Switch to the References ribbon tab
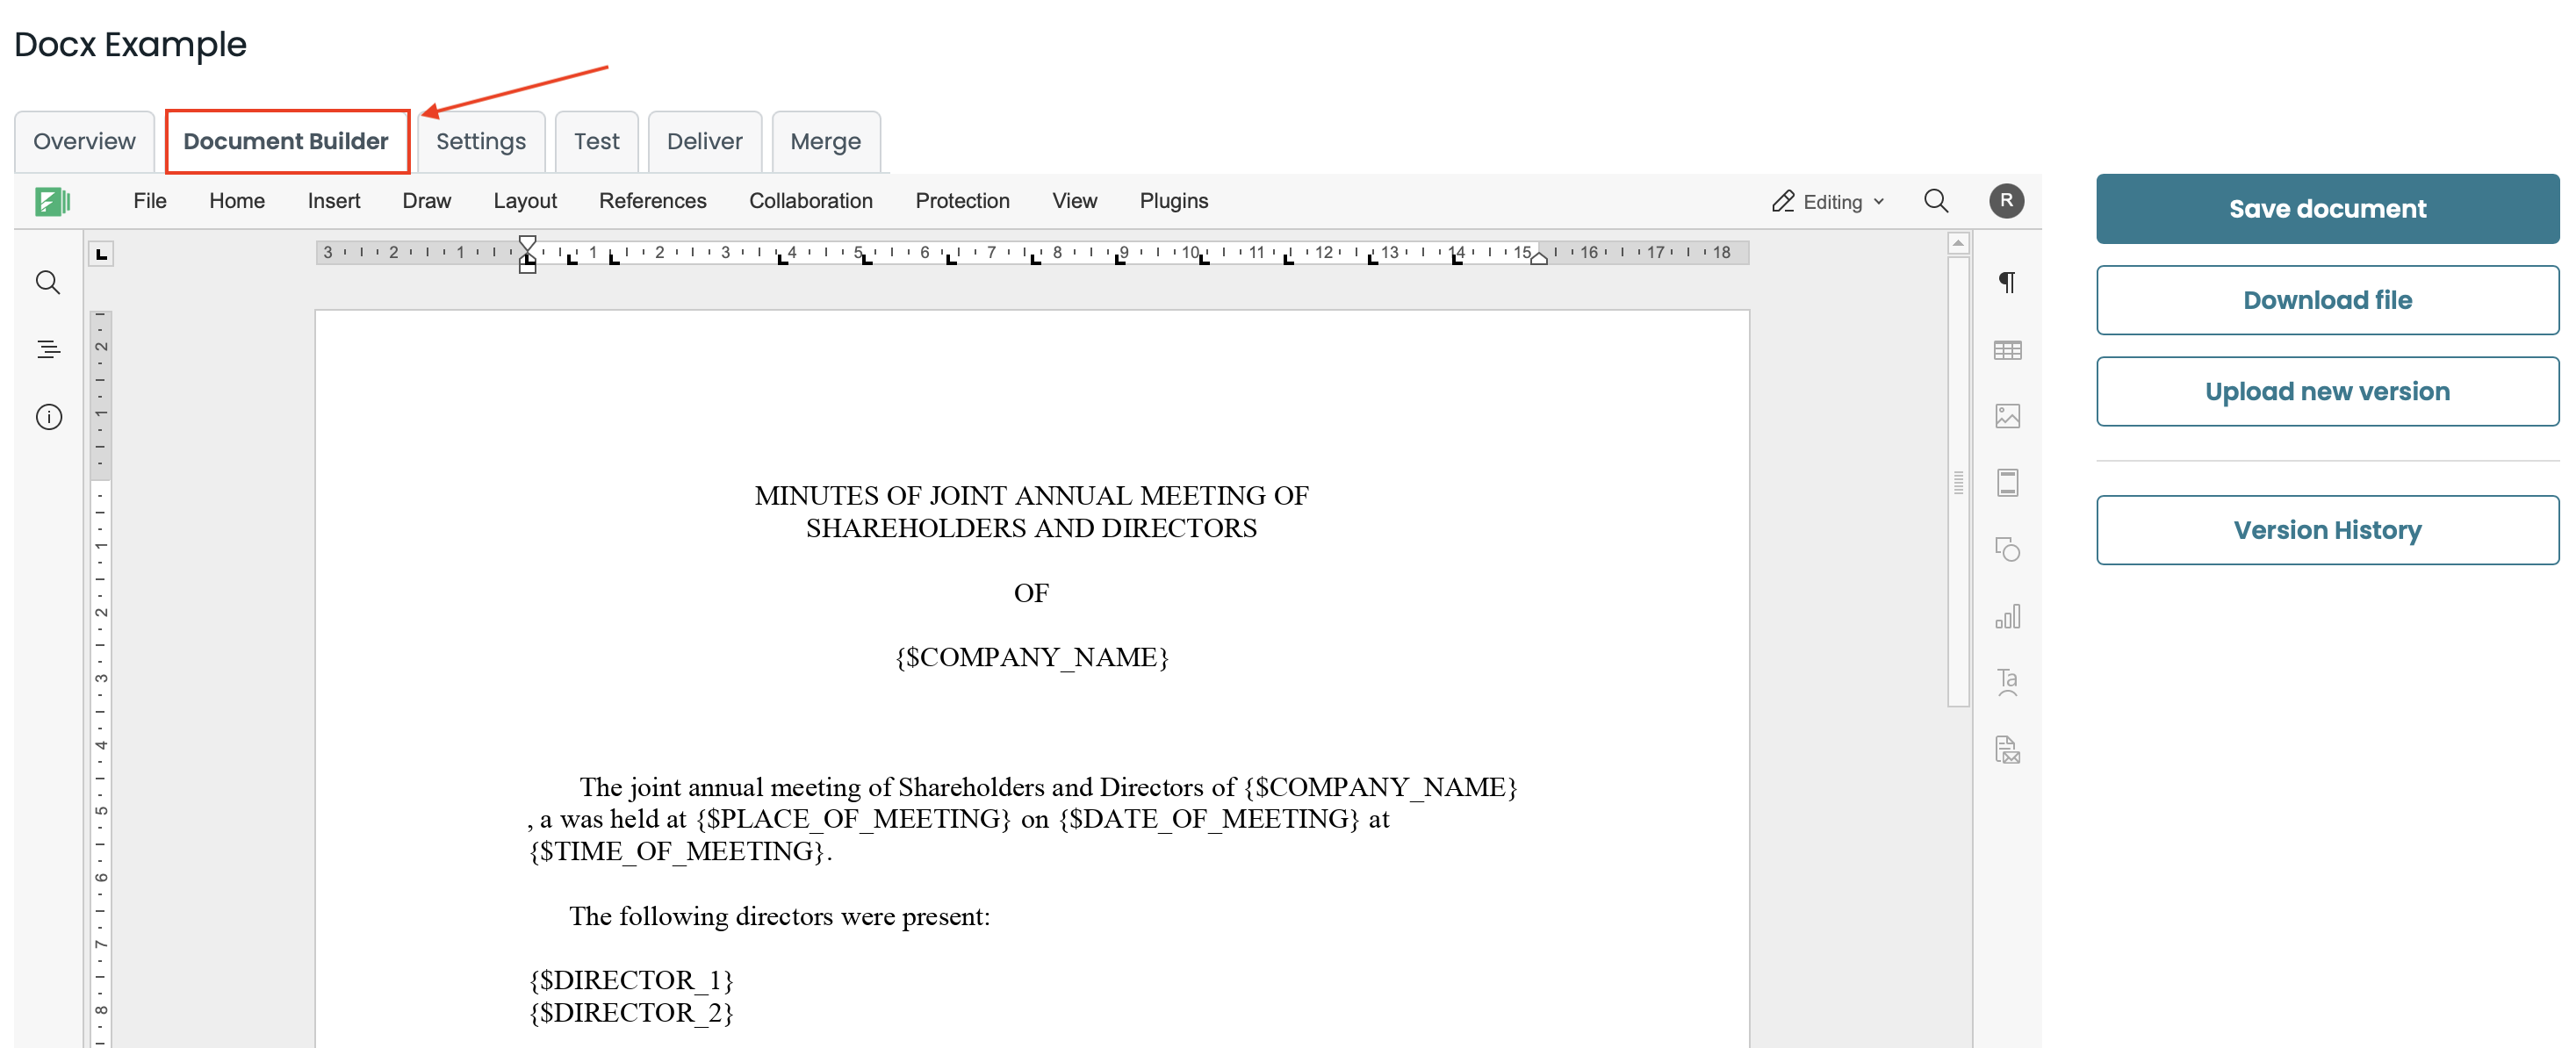This screenshot has width=2576, height=1048. tap(653, 201)
